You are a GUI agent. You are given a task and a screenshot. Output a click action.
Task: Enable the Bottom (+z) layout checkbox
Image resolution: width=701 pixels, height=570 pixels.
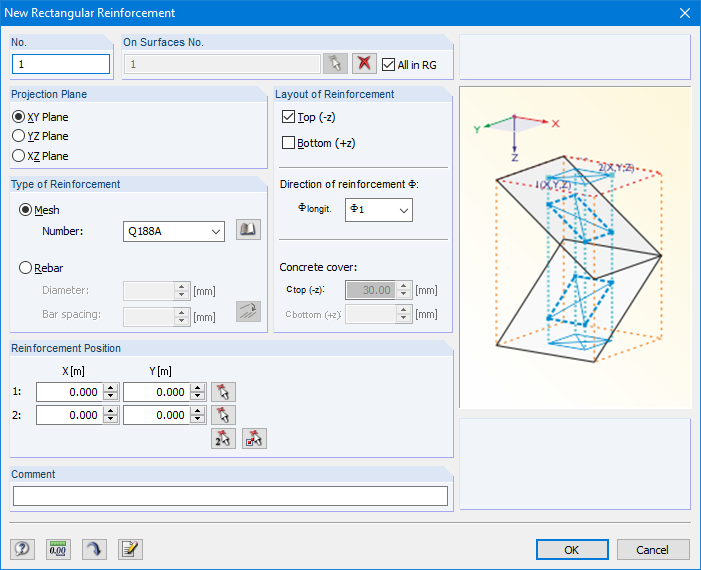tap(288, 143)
